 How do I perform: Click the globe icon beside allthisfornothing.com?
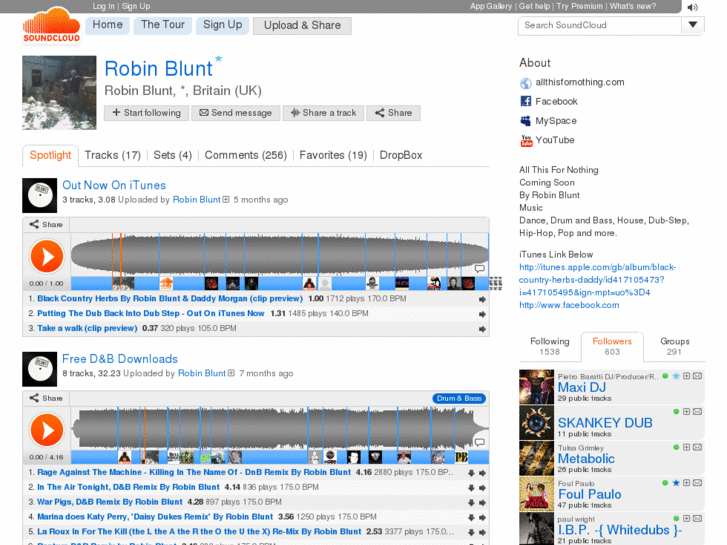pyautogui.click(x=525, y=83)
